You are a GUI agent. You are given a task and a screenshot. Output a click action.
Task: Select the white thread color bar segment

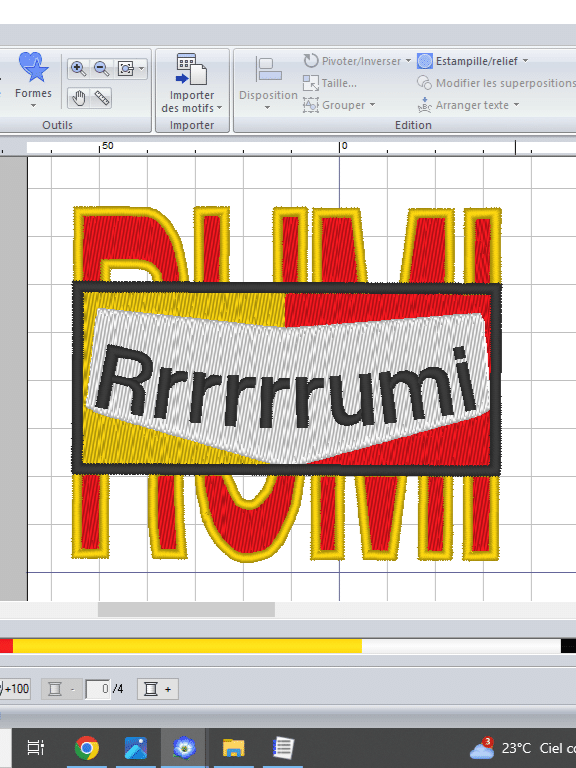tap(461, 646)
